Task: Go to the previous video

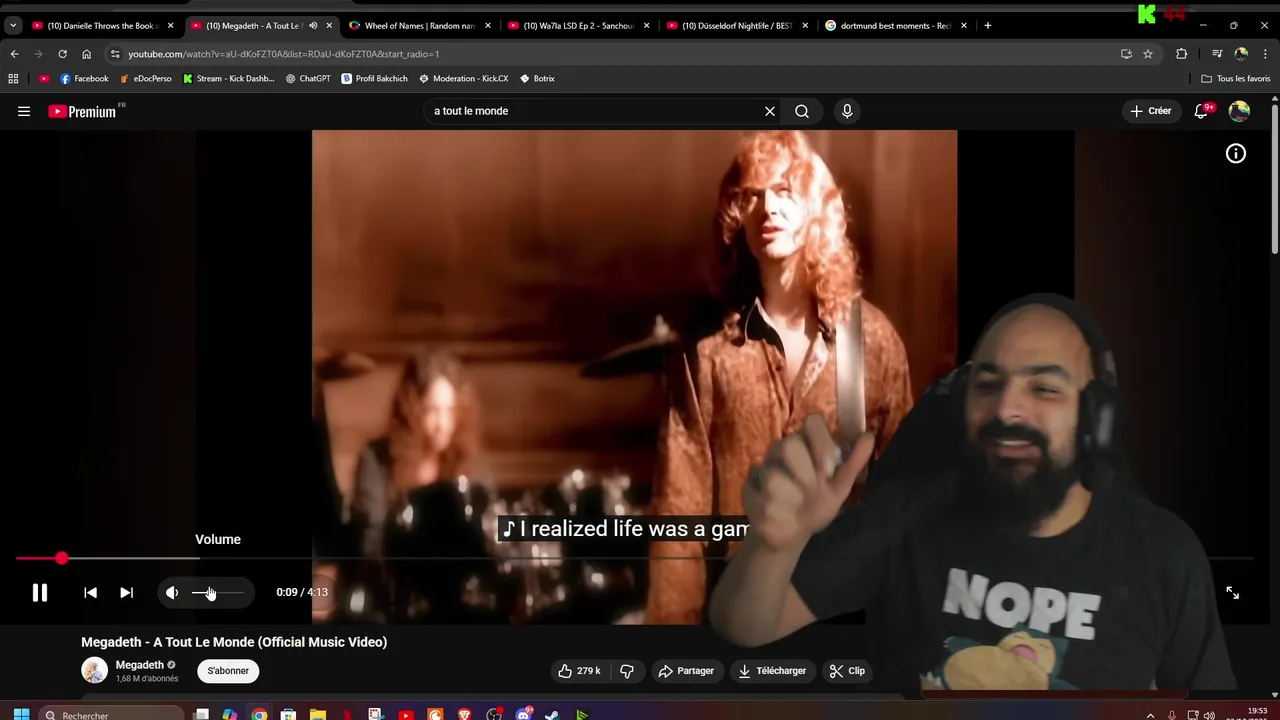Action: (90, 593)
